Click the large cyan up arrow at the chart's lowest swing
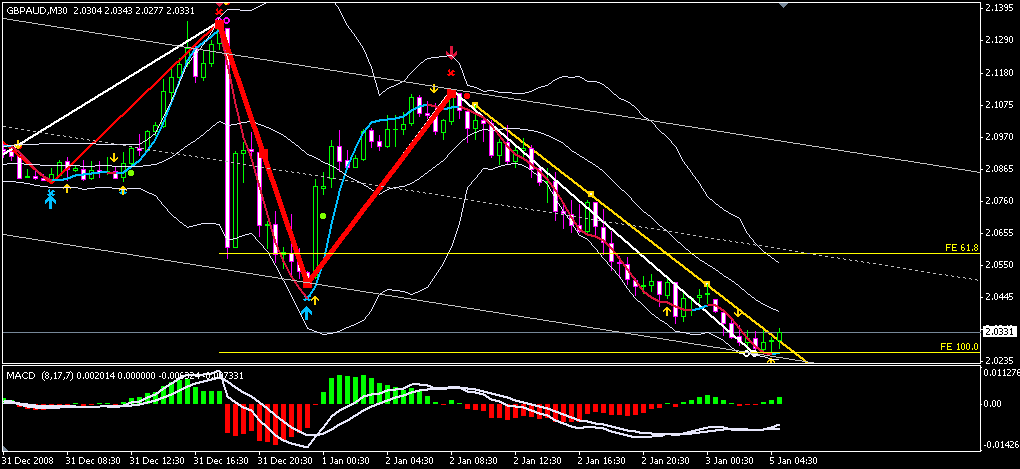 tap(307, 311)
